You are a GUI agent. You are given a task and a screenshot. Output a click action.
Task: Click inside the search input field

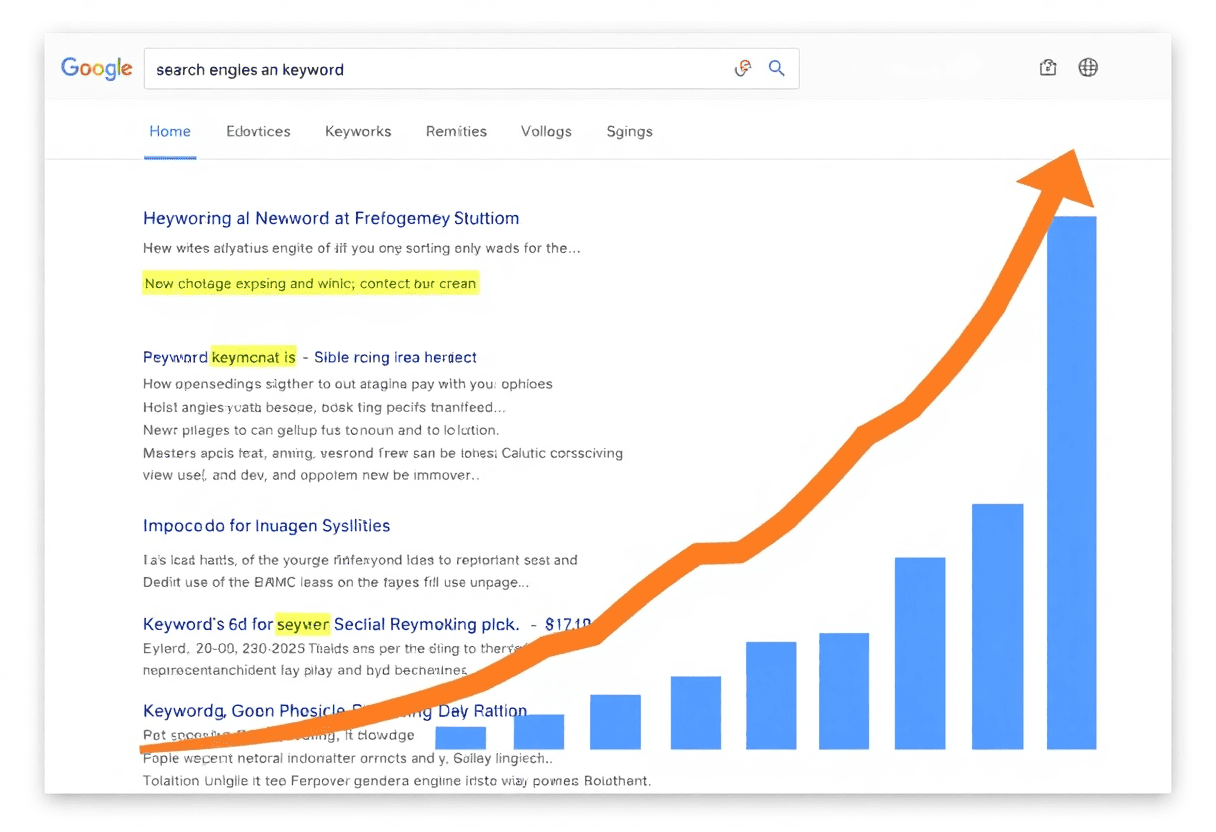400,68
